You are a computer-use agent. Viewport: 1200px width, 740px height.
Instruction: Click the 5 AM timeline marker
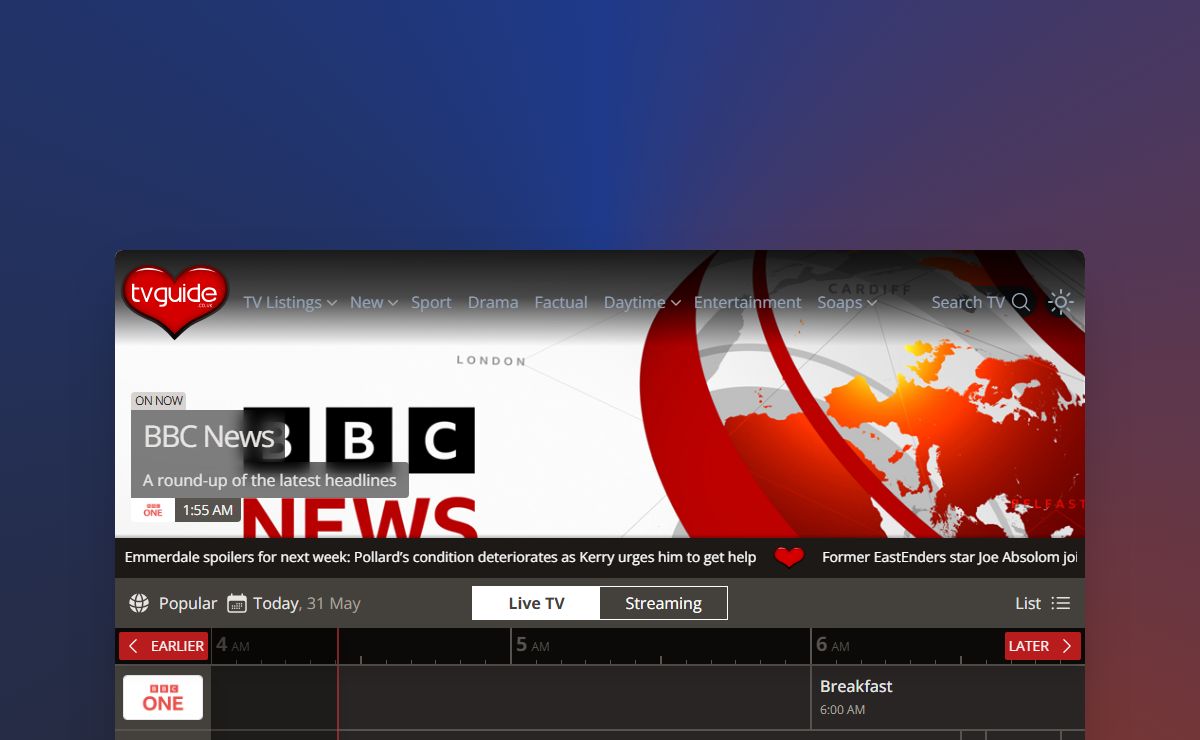533,645
